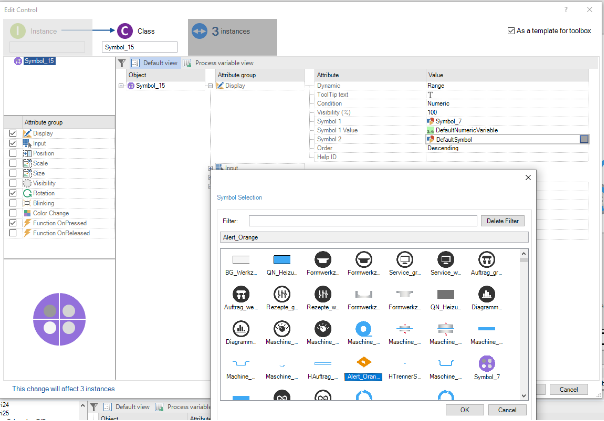Choose the blue horizontal bar Maschine symbol
The width and height of the screenshot is (604, 421).
(487, 334)
